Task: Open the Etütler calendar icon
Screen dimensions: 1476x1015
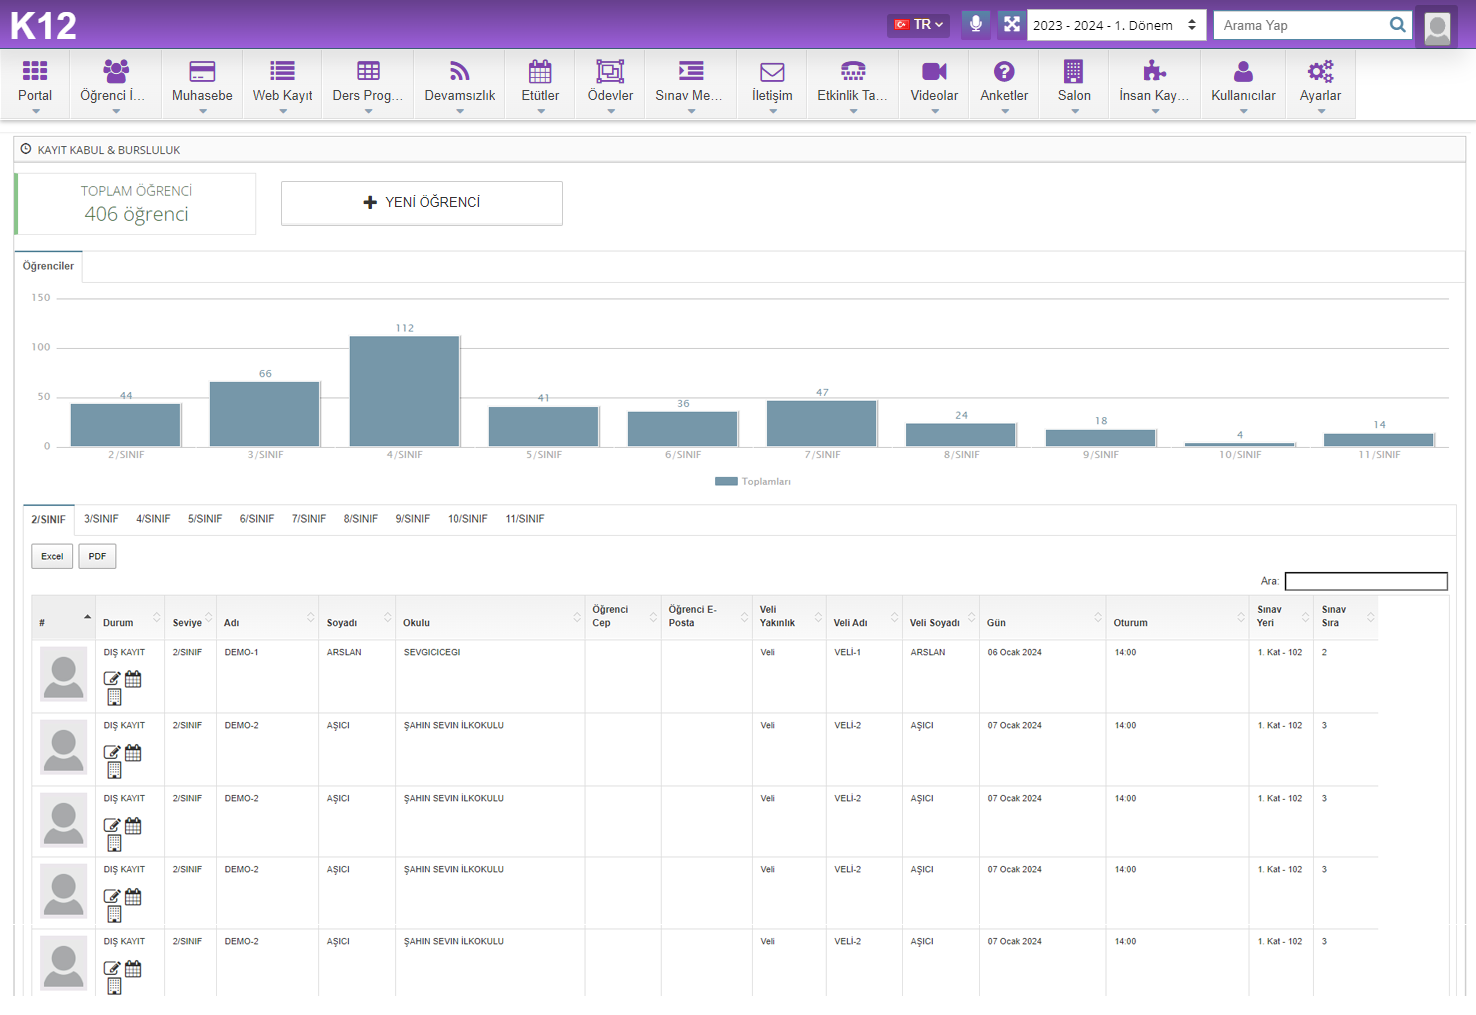Action: (x=540, y=71)
